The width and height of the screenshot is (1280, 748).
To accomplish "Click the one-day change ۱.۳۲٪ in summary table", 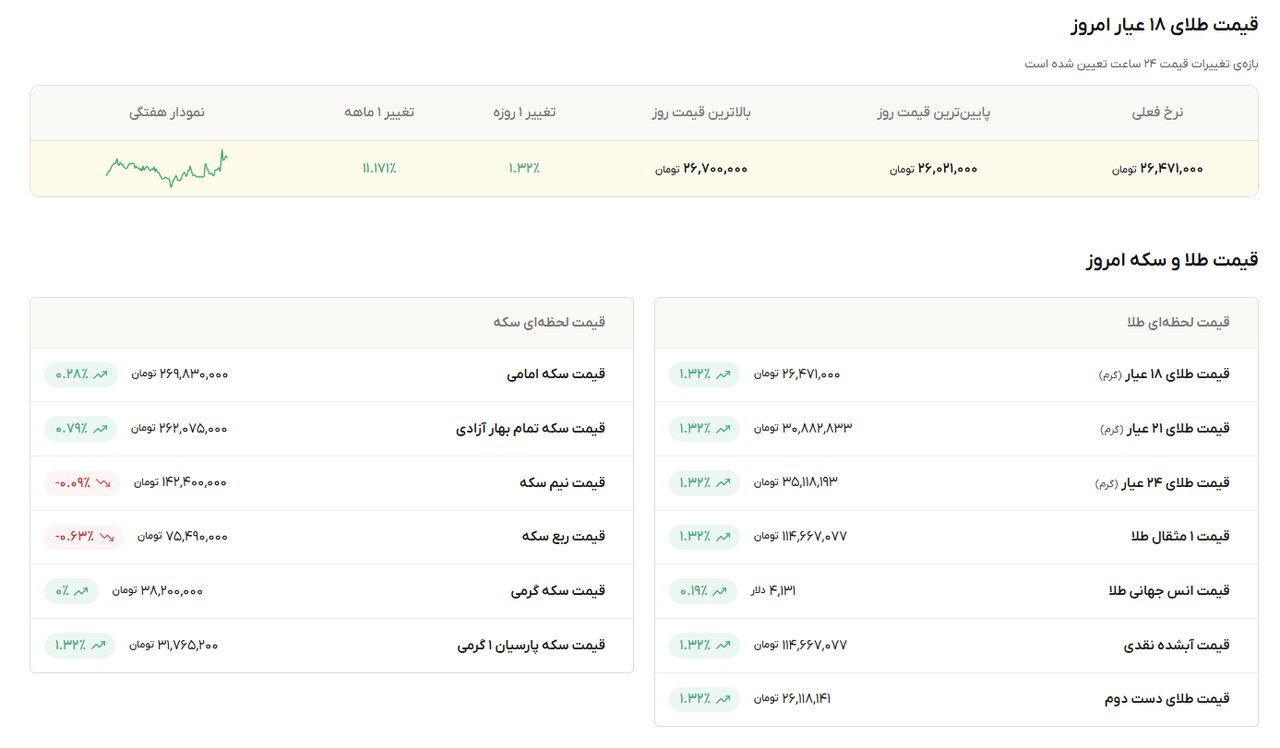I will [524, 169].
